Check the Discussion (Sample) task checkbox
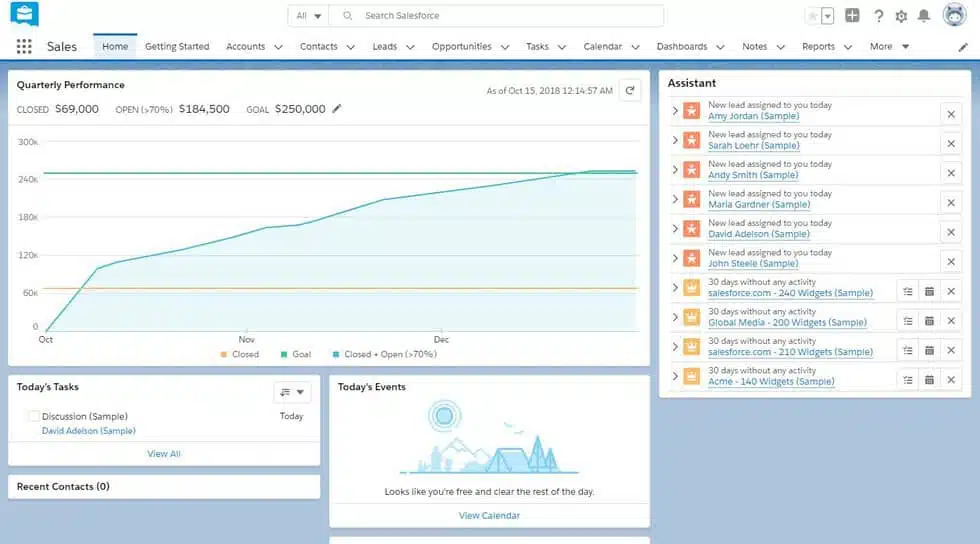The width and height of the screenshot is (980, 544). coord(34,416)
